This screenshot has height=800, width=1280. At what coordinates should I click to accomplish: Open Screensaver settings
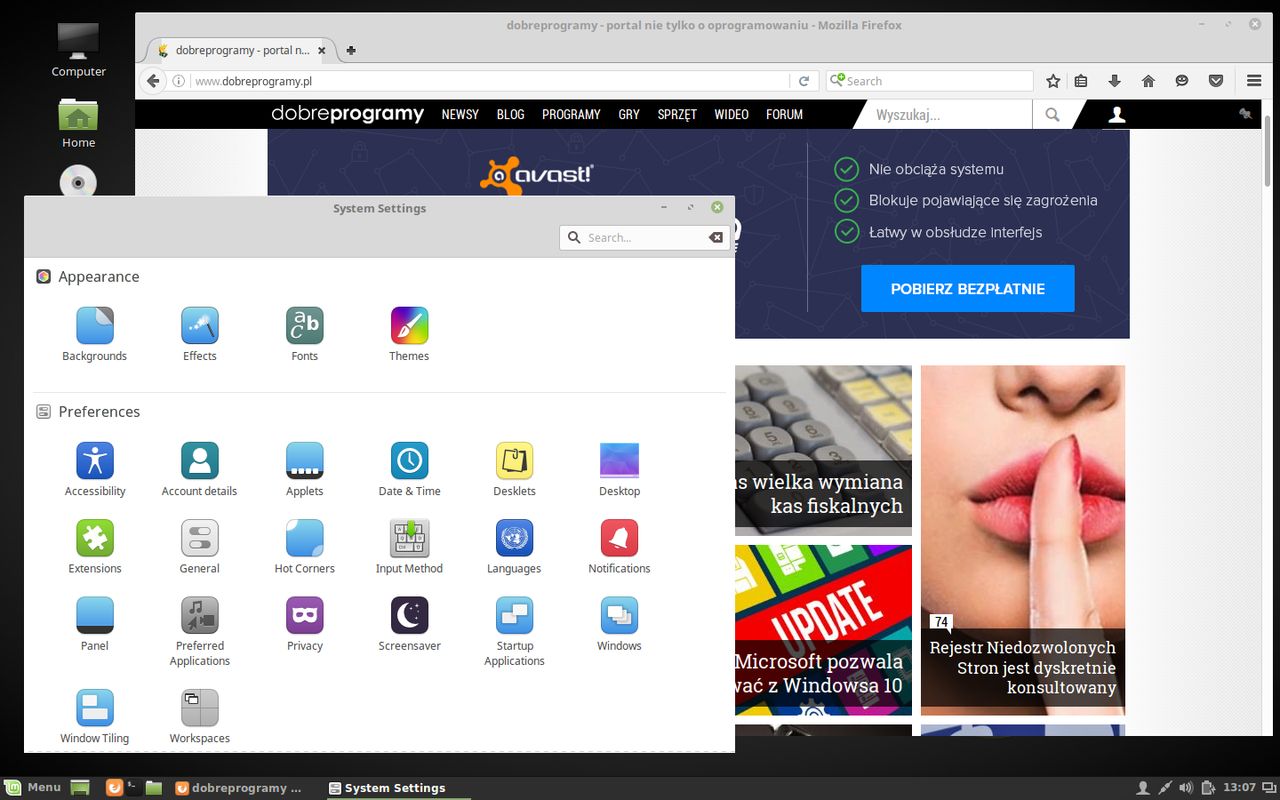pos(409,624)
